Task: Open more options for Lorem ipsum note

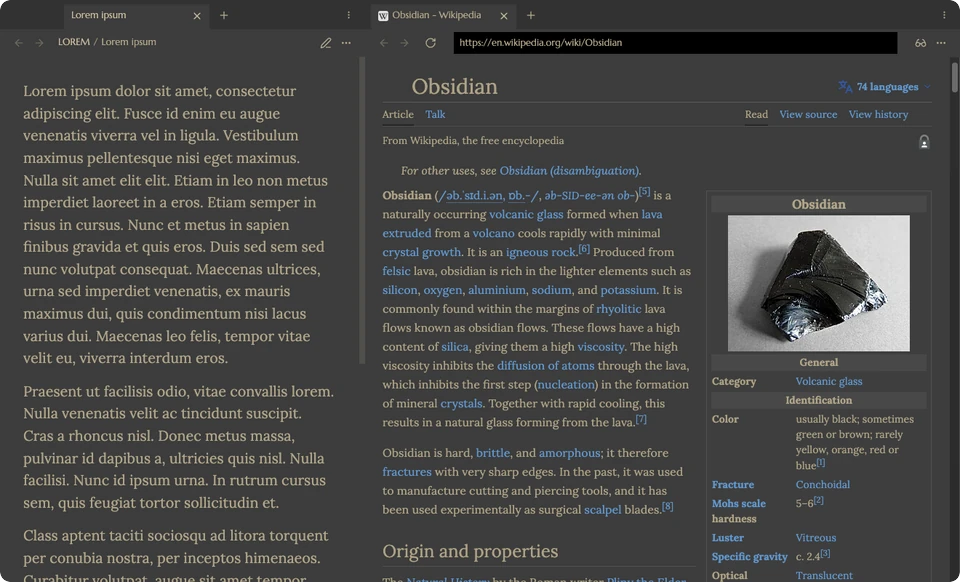Action: (346, 43)
